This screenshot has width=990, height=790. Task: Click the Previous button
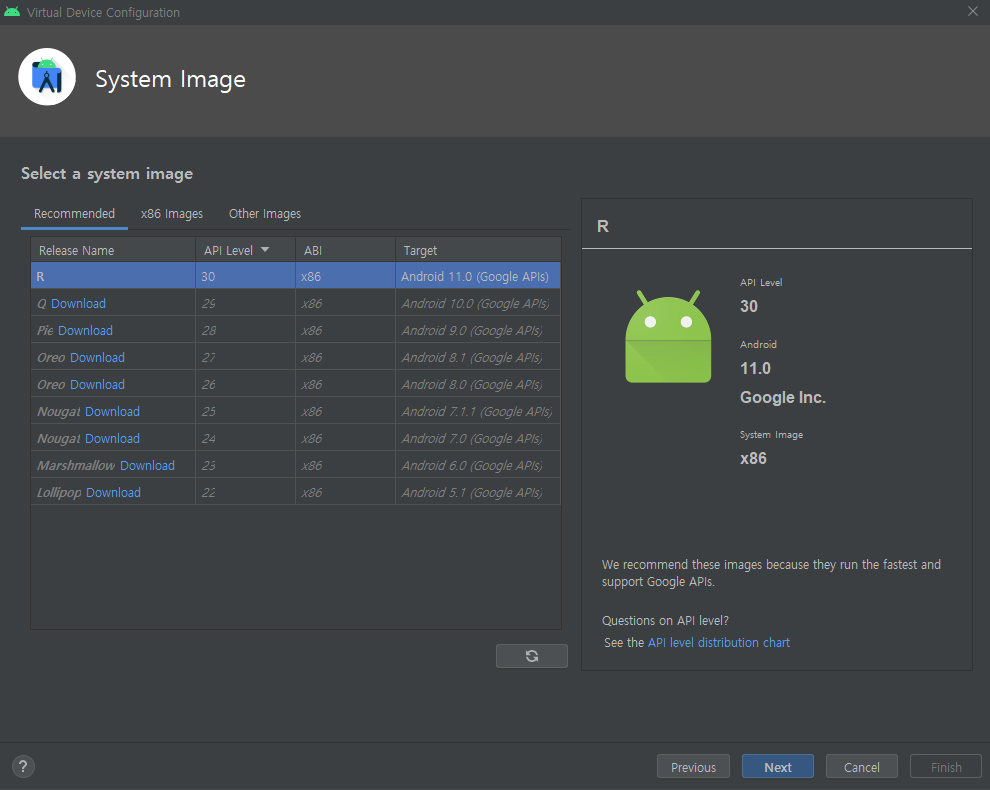point(693,767)
